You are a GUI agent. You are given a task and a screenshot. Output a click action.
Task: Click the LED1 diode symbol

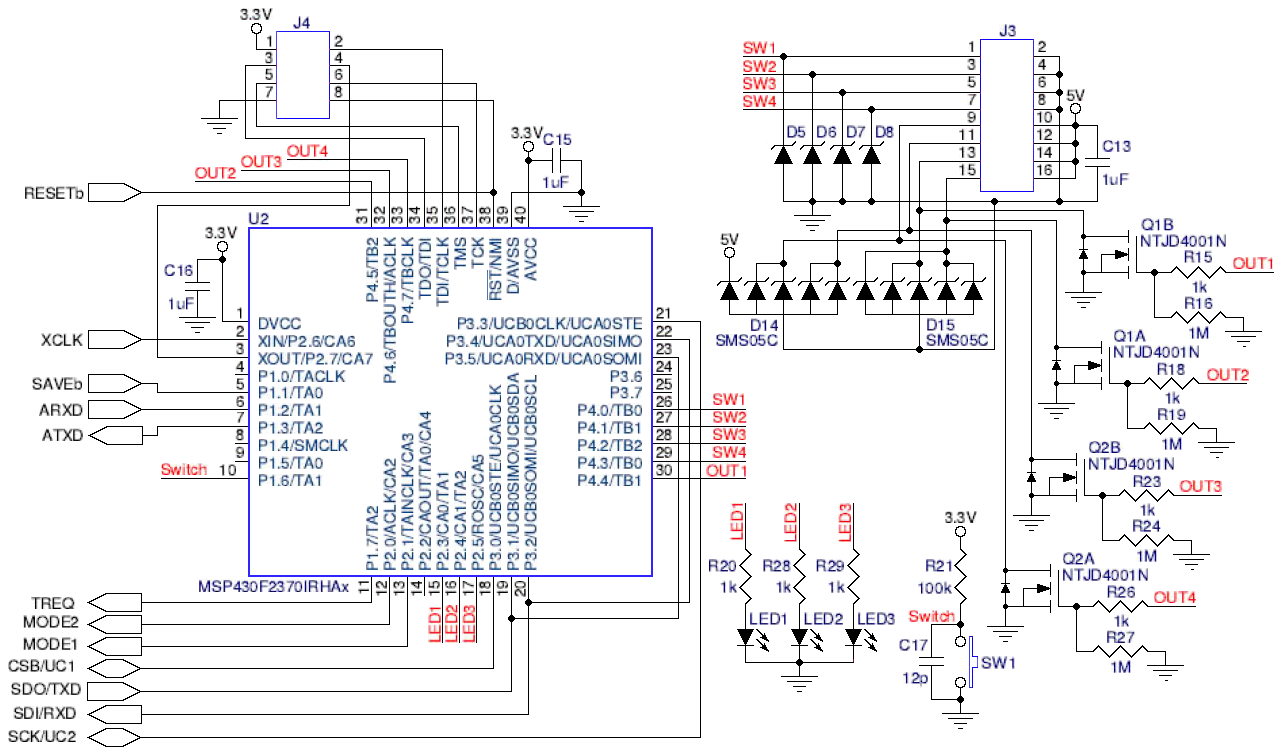(x=747, y=636)
